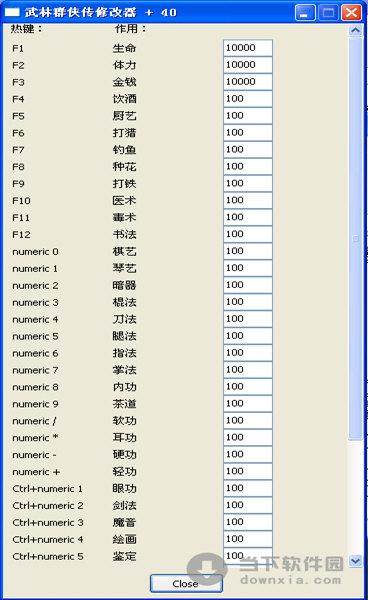Click the 生命 value field for F1
This screenshot has height=600, width=368.
pos(248,48)
